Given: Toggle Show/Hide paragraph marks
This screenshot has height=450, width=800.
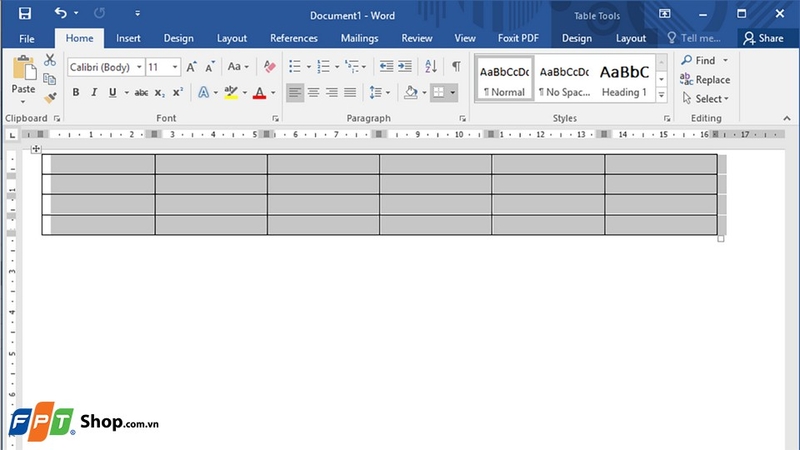Looking at the screenshot, I should (456, 67).
